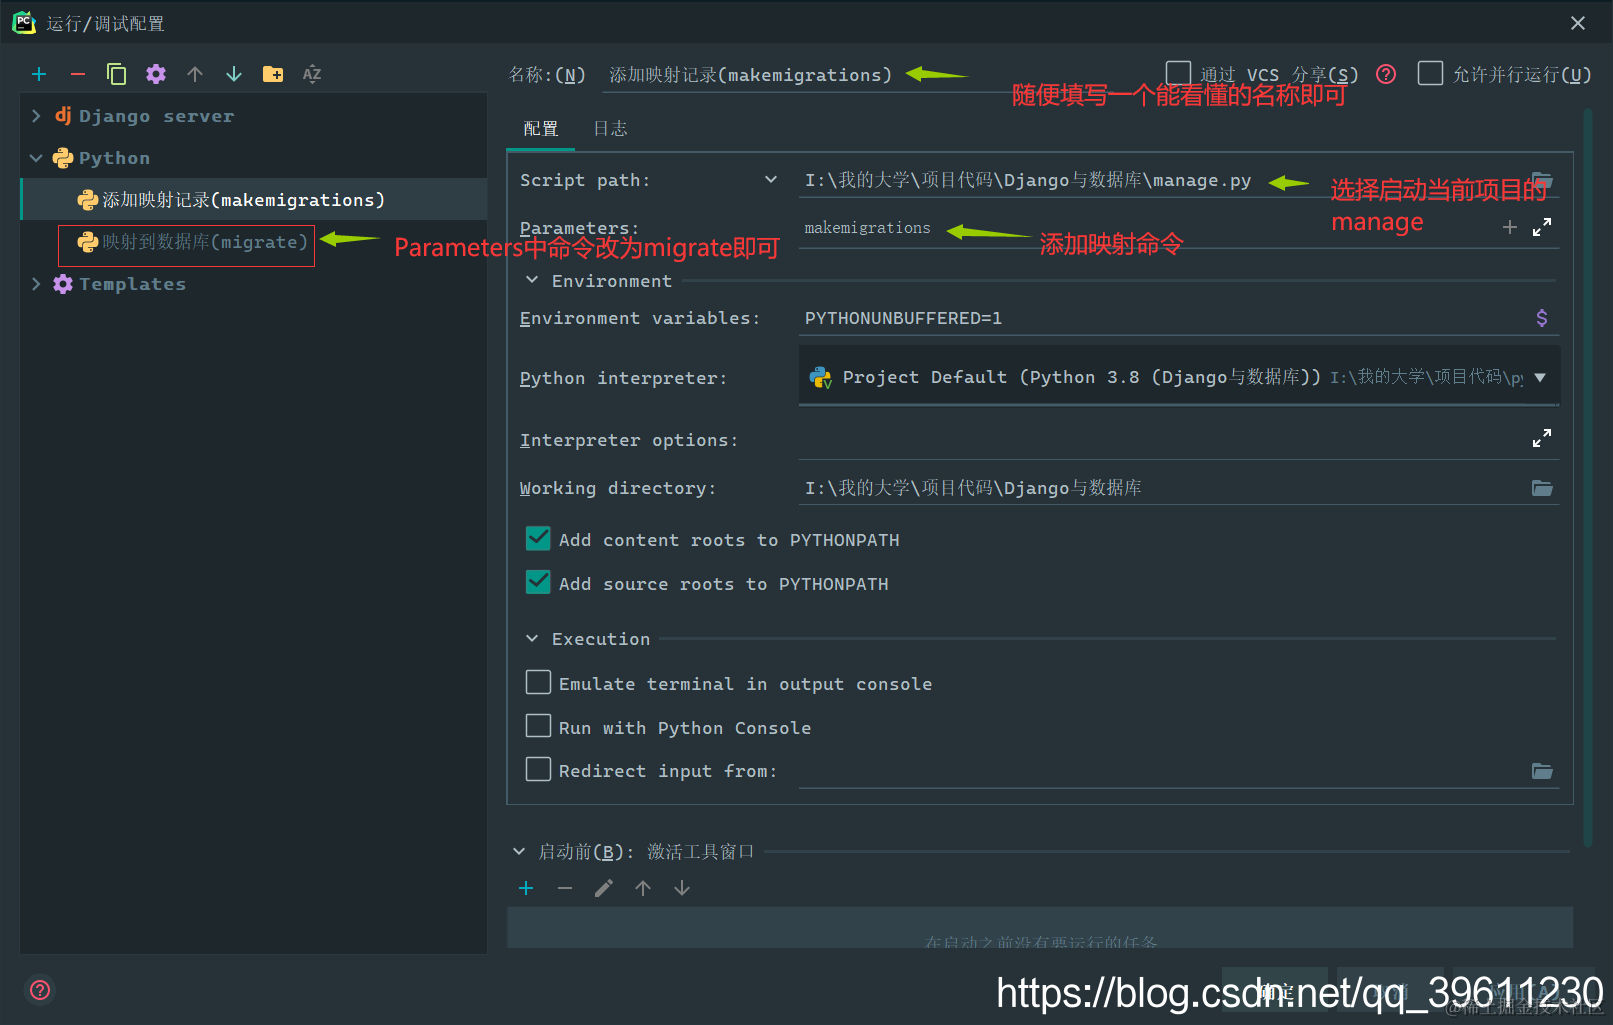The width and height of the screenshot is (1613, 1025).
Task: Collapse Python tree node
Action: pyautogui.click(x=36, y=158)
